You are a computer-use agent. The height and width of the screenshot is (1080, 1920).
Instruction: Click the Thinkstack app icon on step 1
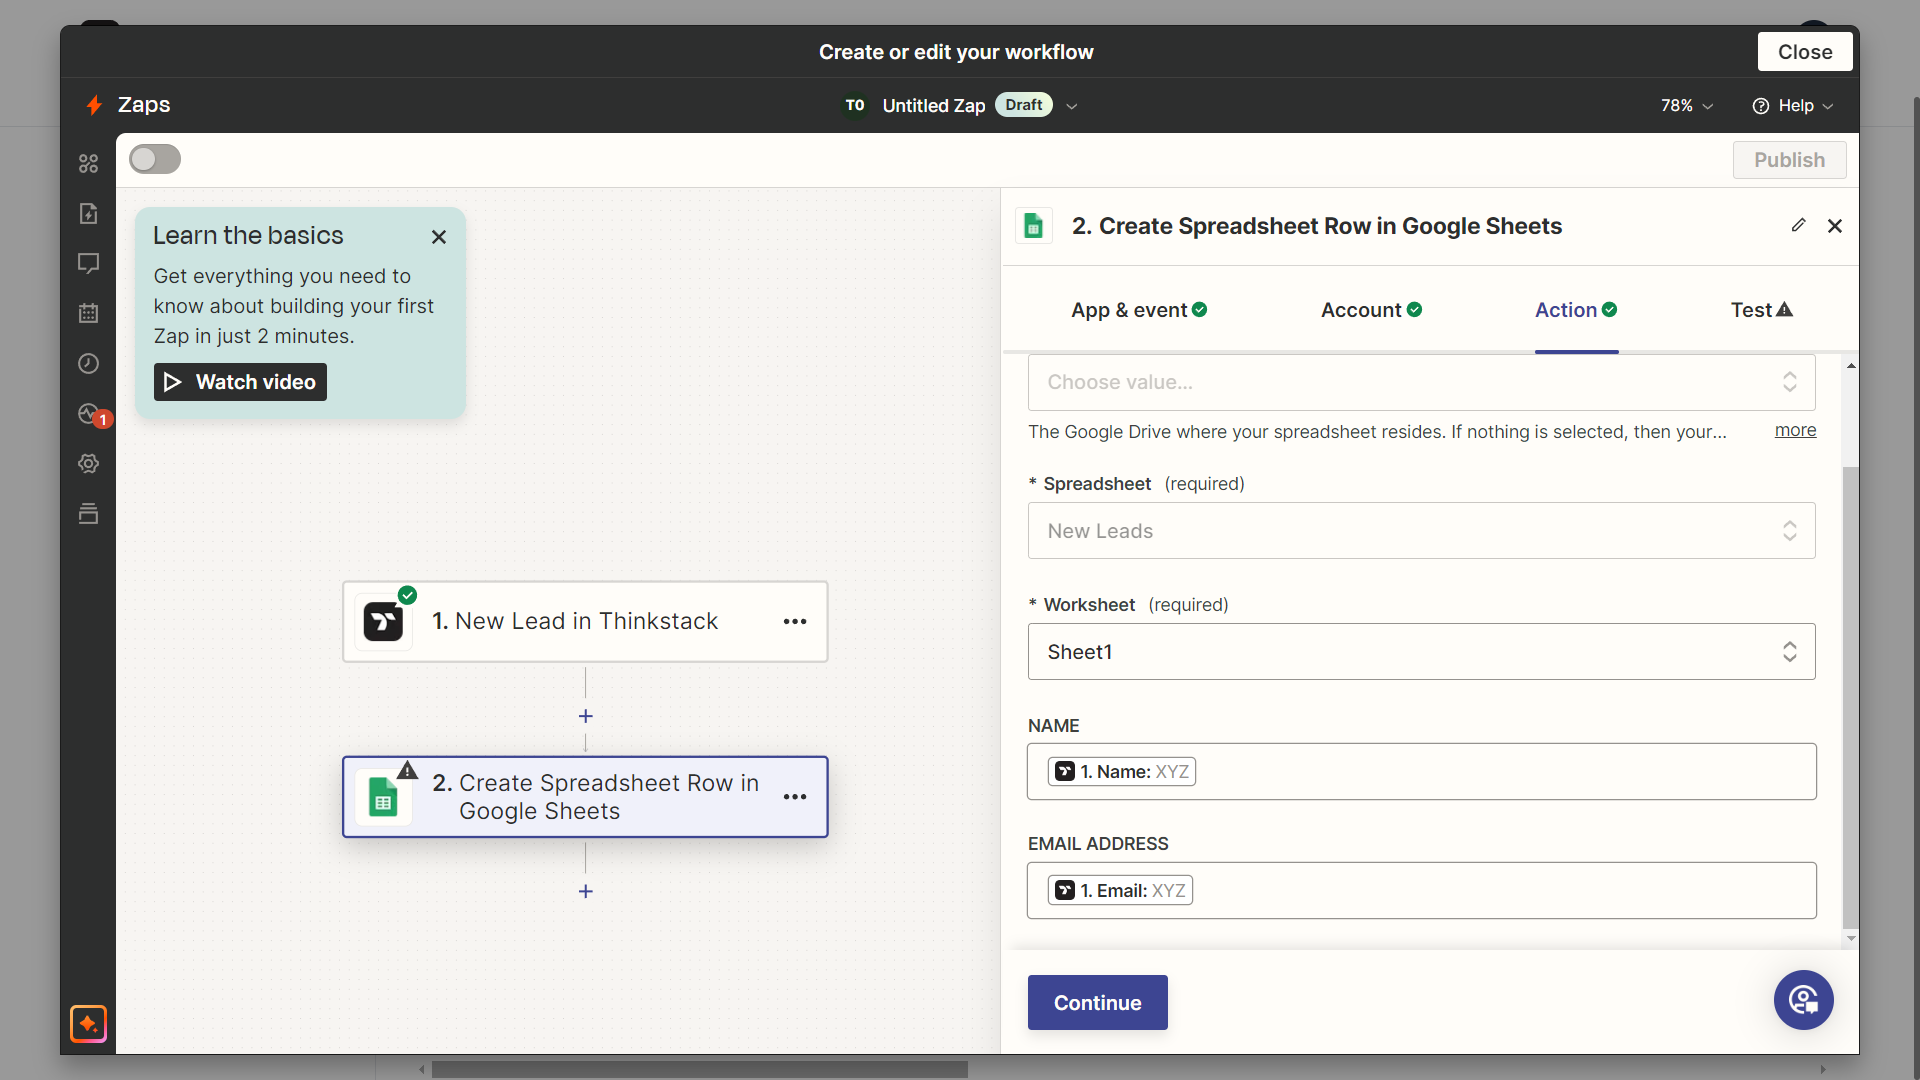(x=383, y=621)
